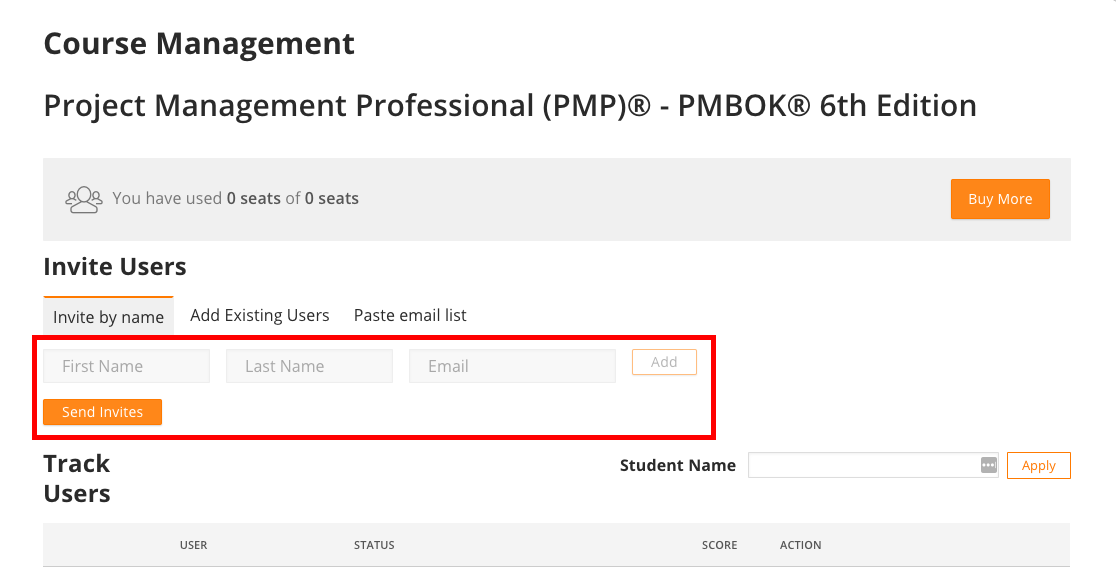This screenshot has height=572, width=1116.
Task: Select the Invite by name tab
Action: tap(108, 317)
